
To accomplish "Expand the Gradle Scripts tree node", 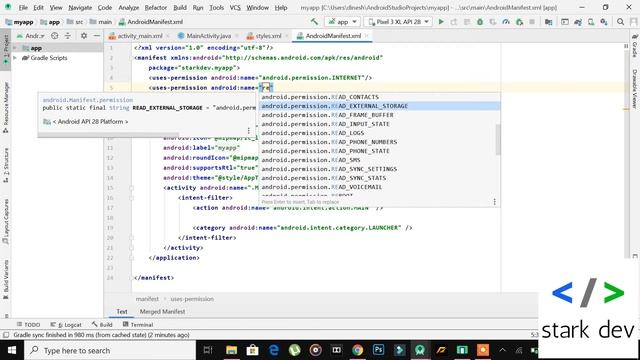I will pos(16,58).
